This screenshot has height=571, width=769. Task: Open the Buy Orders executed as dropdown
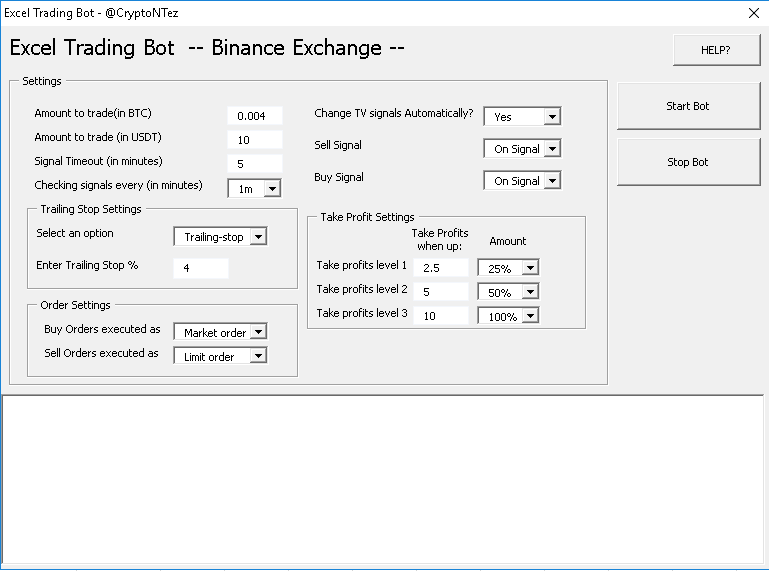tap(258, 332)
